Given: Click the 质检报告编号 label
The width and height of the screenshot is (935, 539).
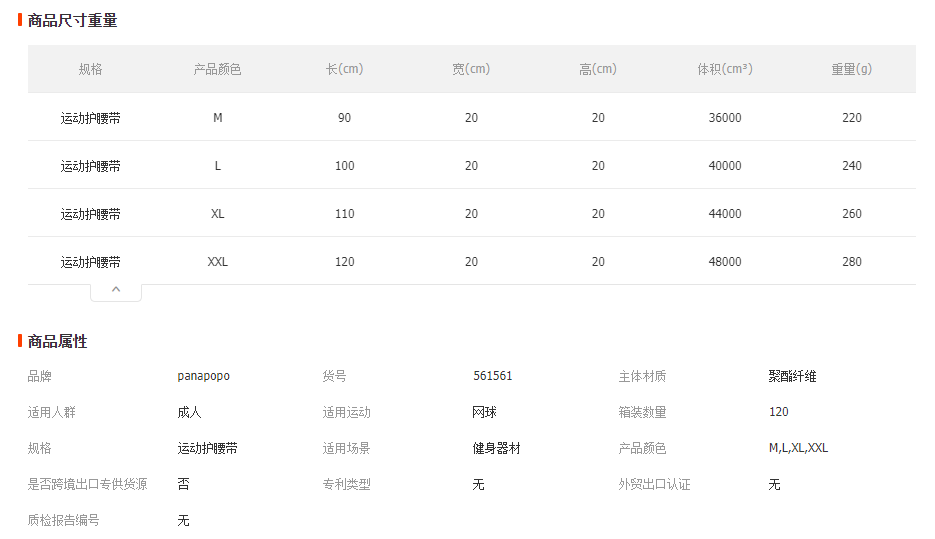Looking at the screenshot, I should pos(63,520).
